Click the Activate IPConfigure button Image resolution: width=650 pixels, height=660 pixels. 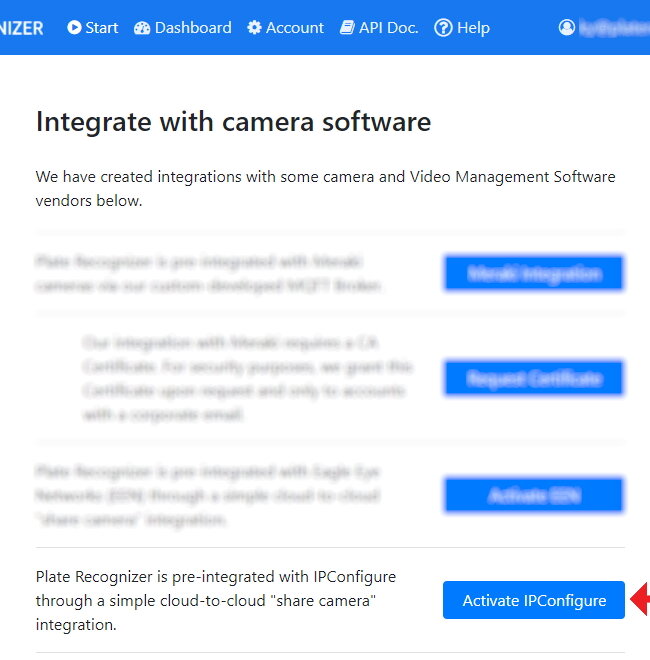[534, 600]
